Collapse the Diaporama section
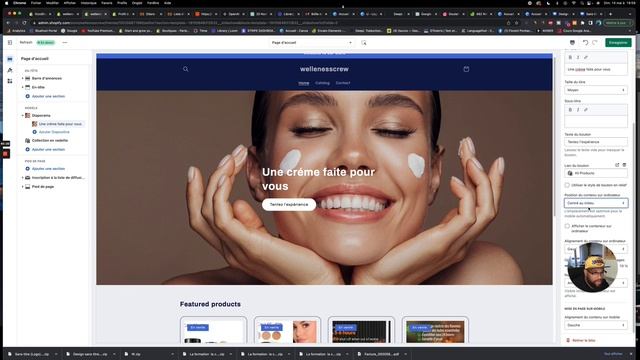The height and width of the screenshot is (360, 640). [22, 116]
